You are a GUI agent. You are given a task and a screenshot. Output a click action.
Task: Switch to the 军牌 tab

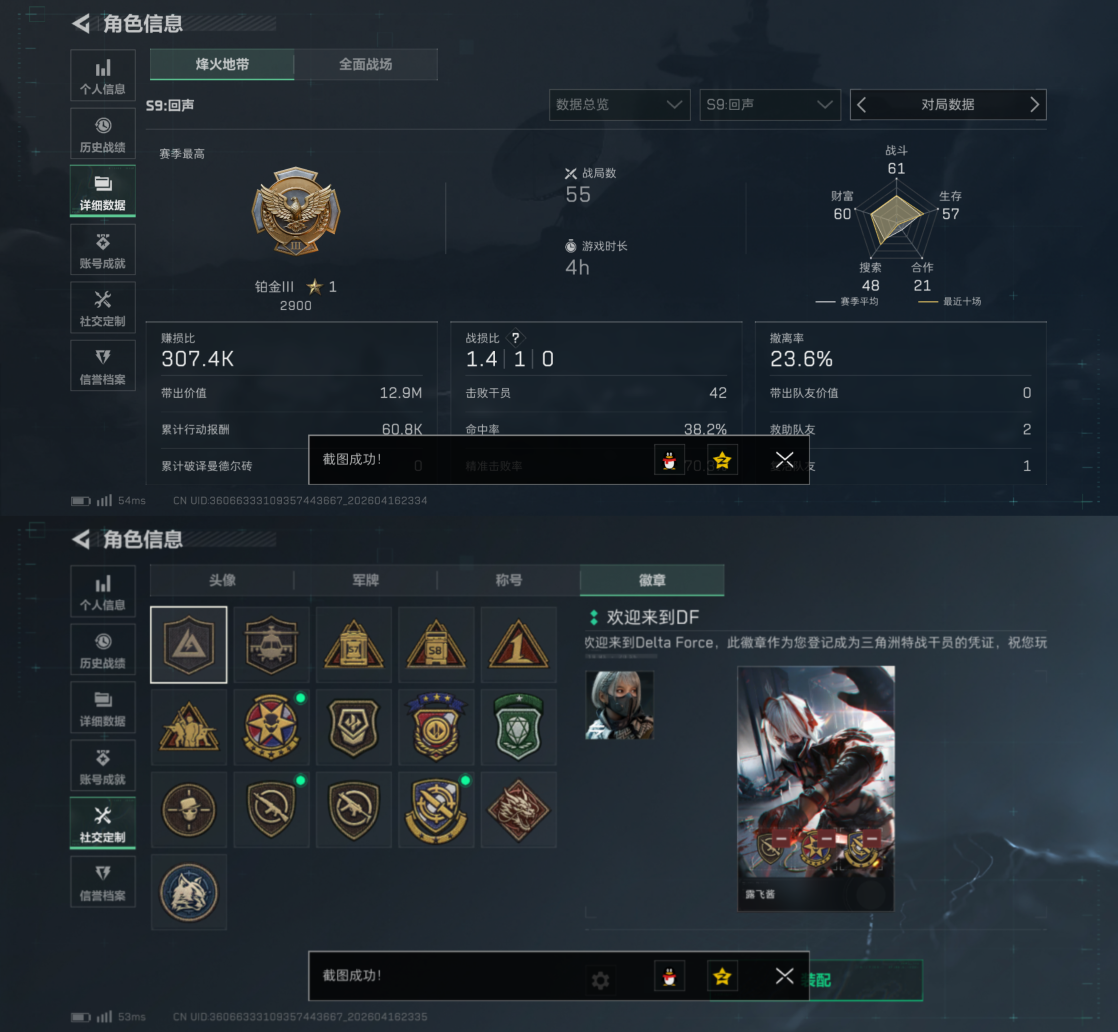click(366, 581)
